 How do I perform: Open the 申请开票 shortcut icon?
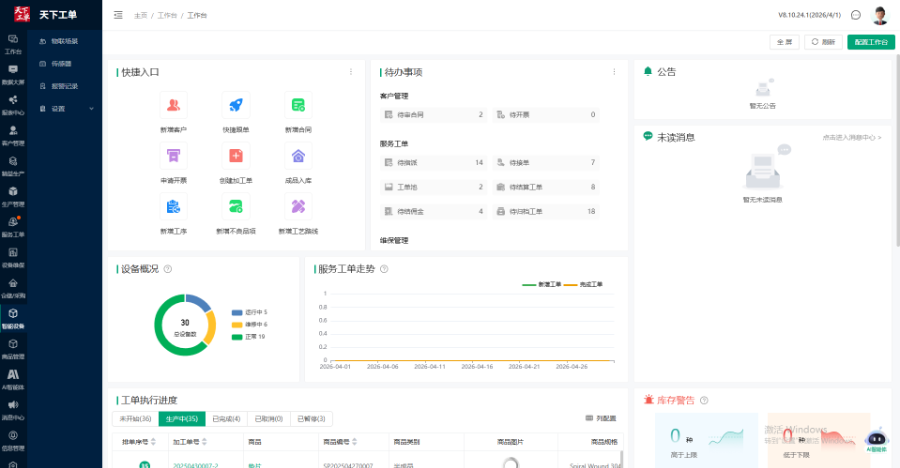[174, 155]
